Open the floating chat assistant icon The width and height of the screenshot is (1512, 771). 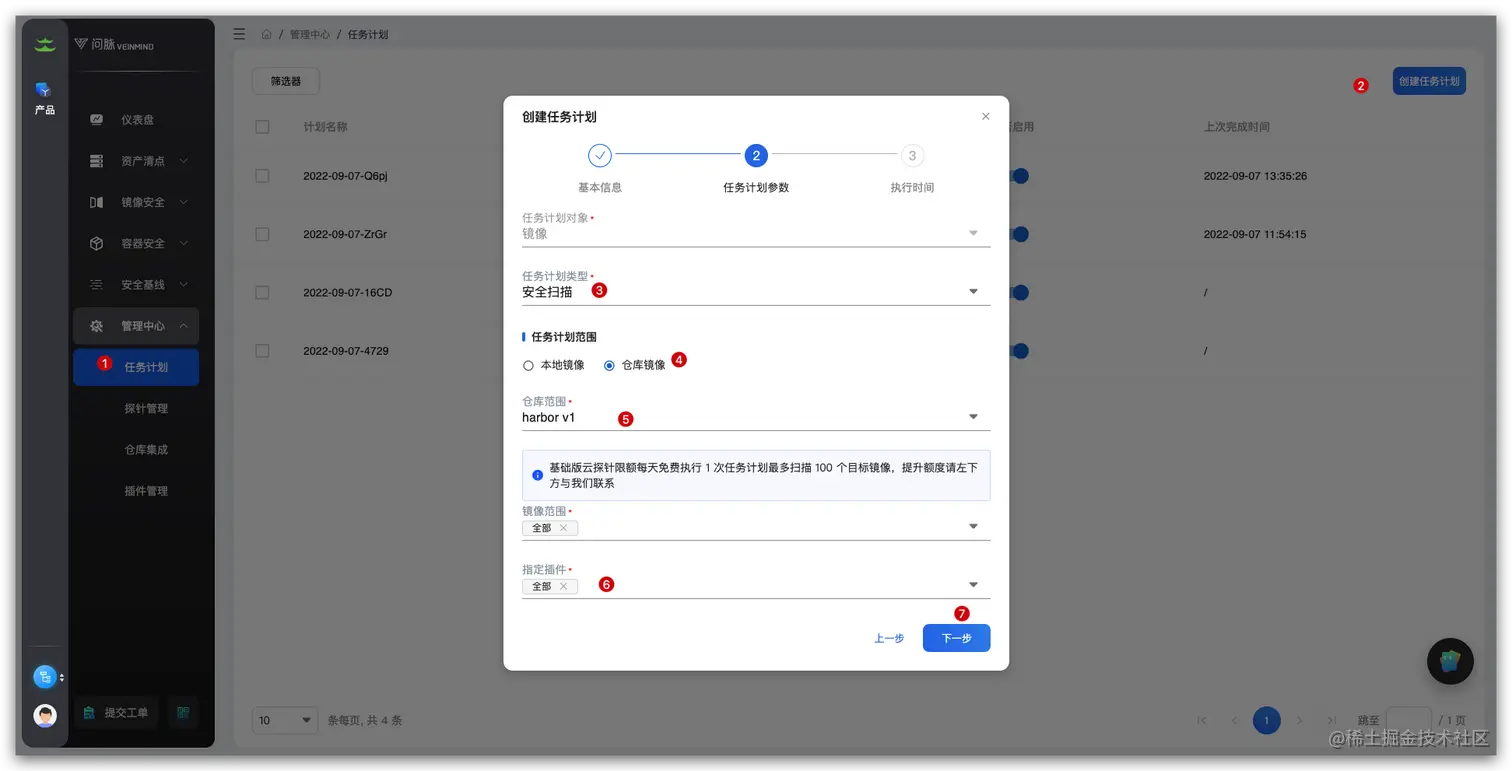pos(1450,661)
